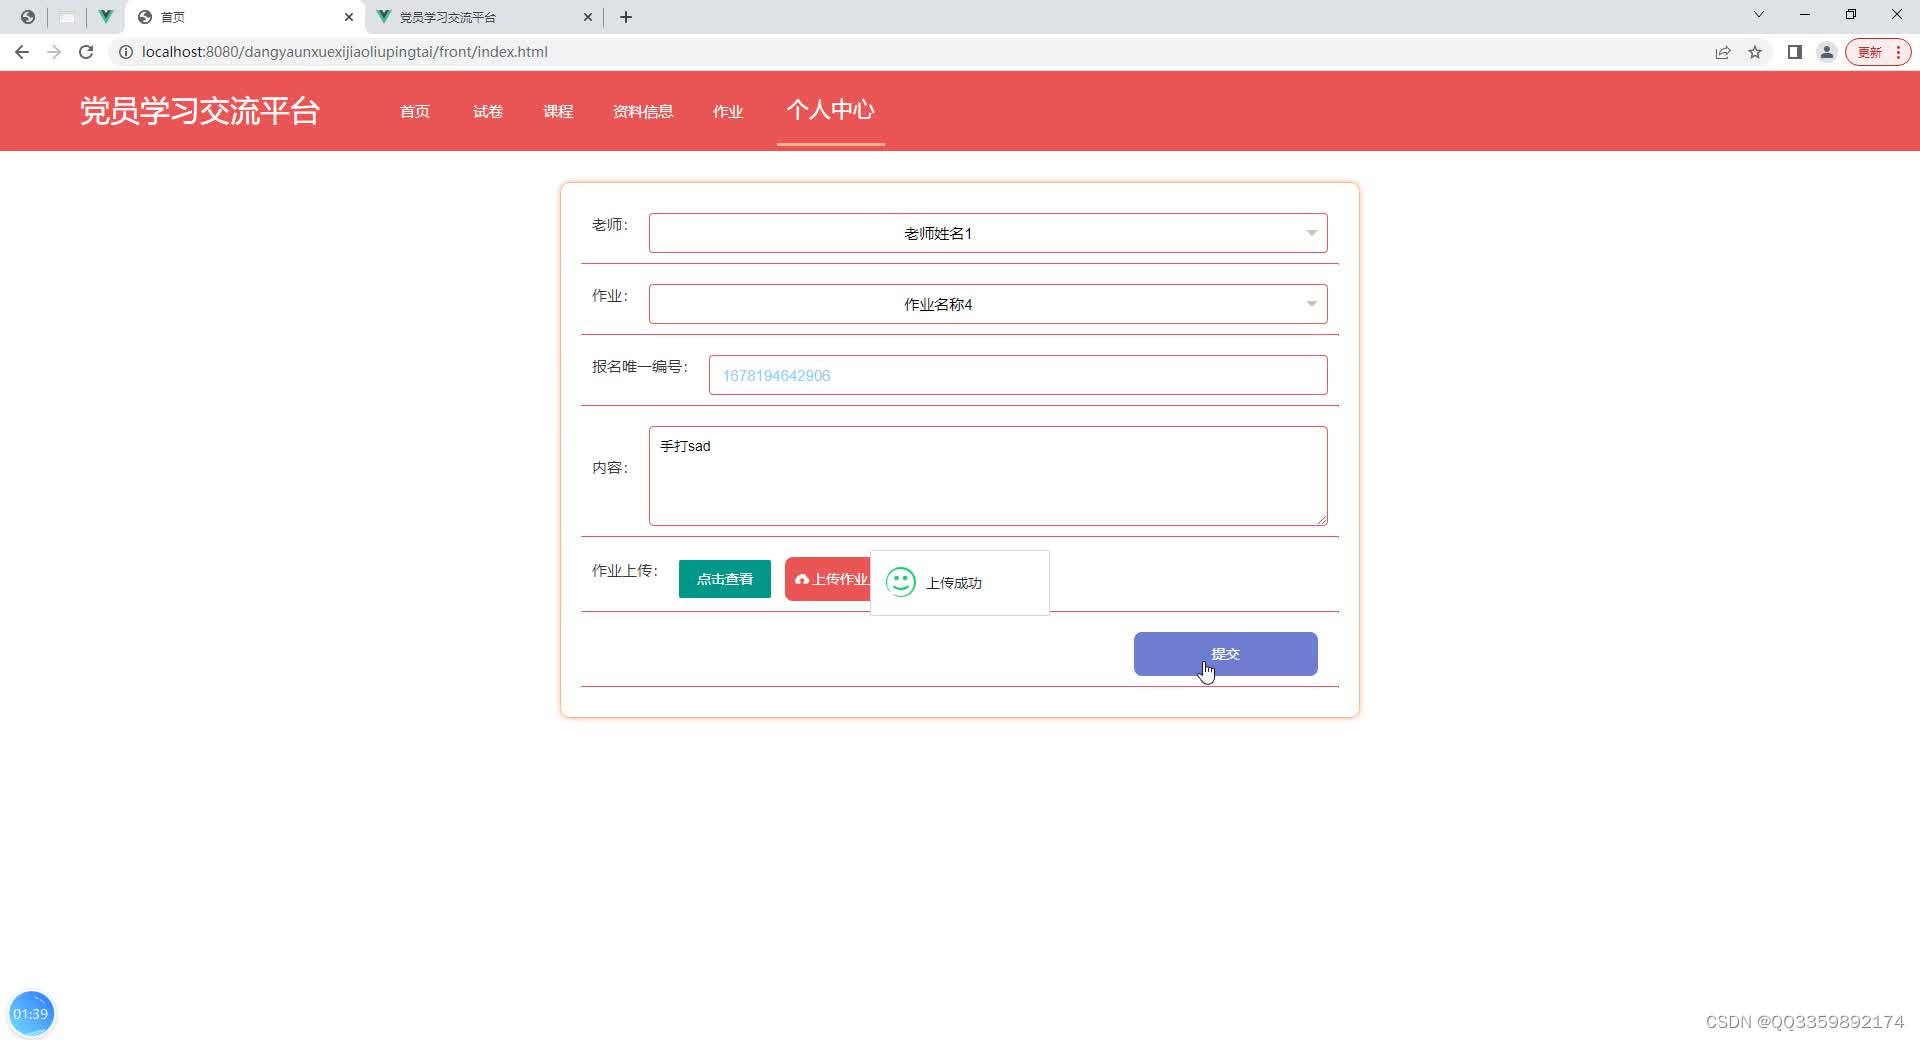Click the 老师: field label

[610, 225]
